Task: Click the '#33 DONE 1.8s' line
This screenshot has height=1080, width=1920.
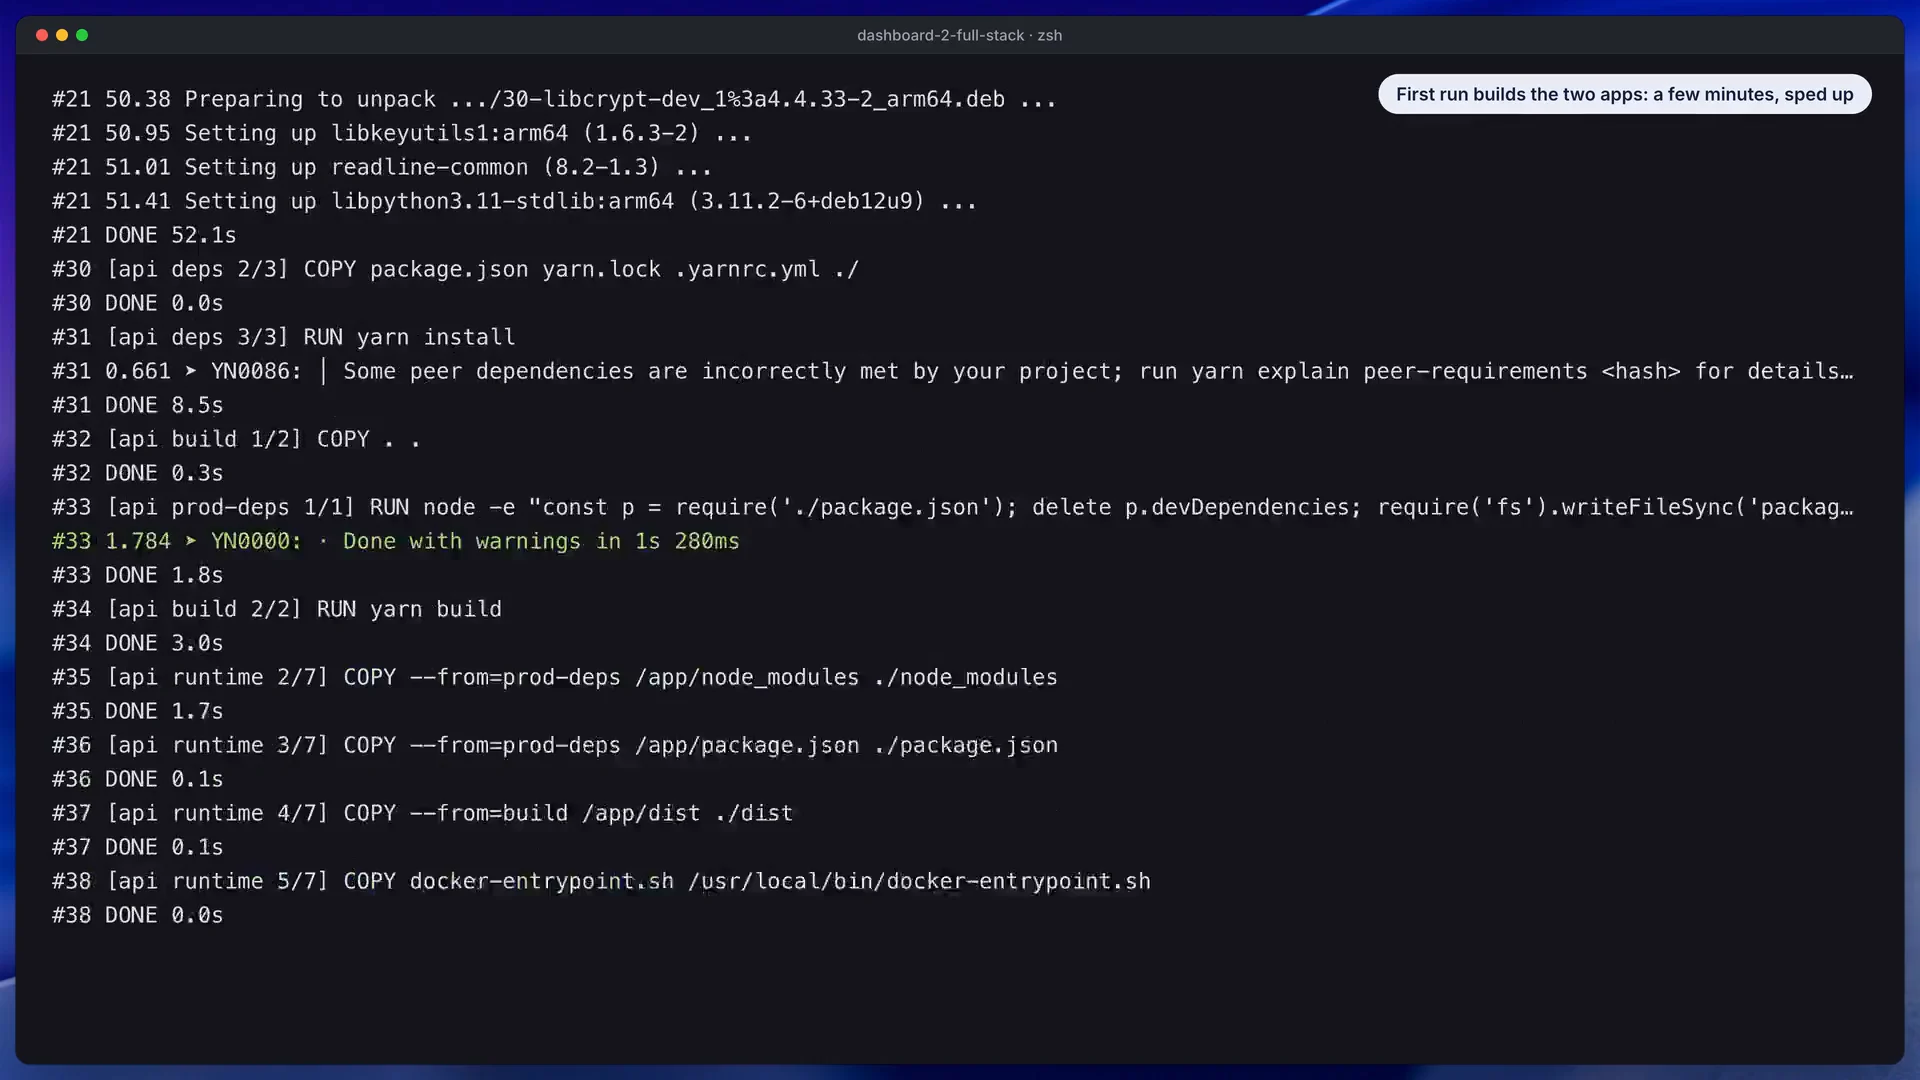Action: (138, 575)
